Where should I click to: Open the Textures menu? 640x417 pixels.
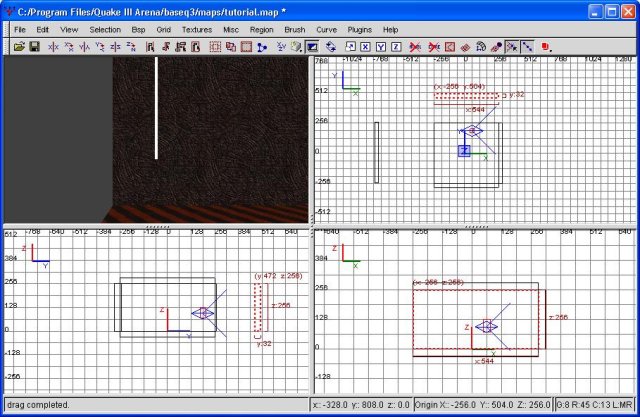pyautogui.click(x=197, y=30)
